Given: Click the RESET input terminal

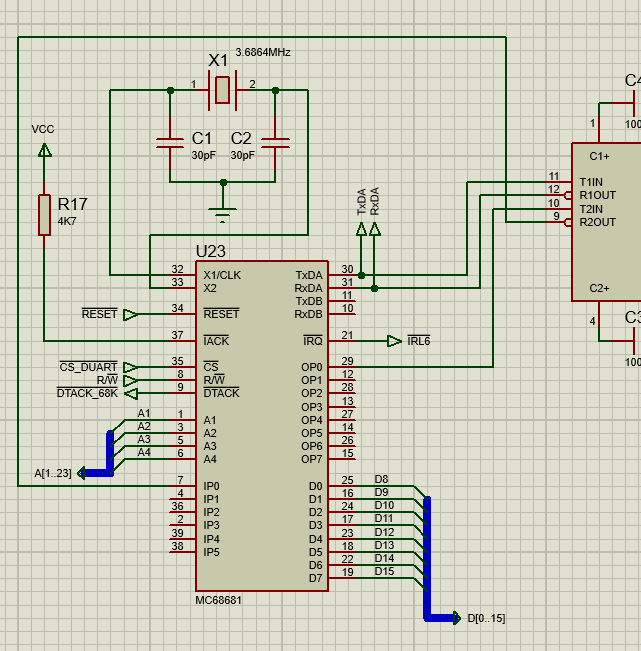Looking at the screenshot, I should pos(131,314).
